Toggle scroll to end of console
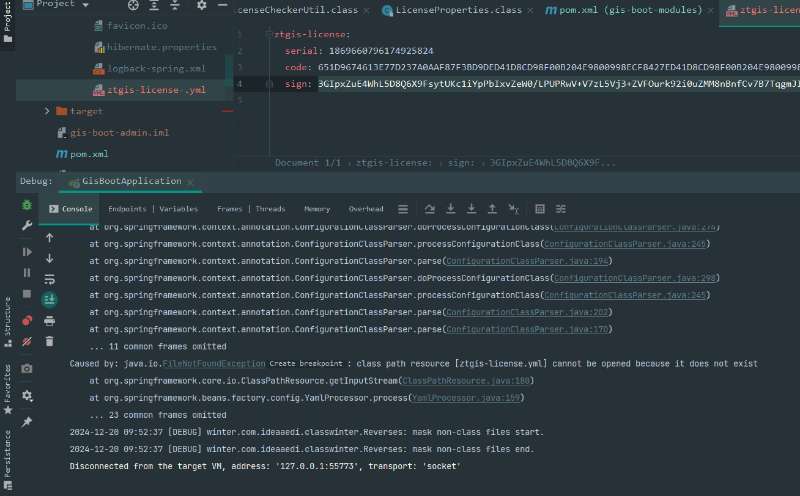Viewport: 800px width, 496px height. click(50, 299)
